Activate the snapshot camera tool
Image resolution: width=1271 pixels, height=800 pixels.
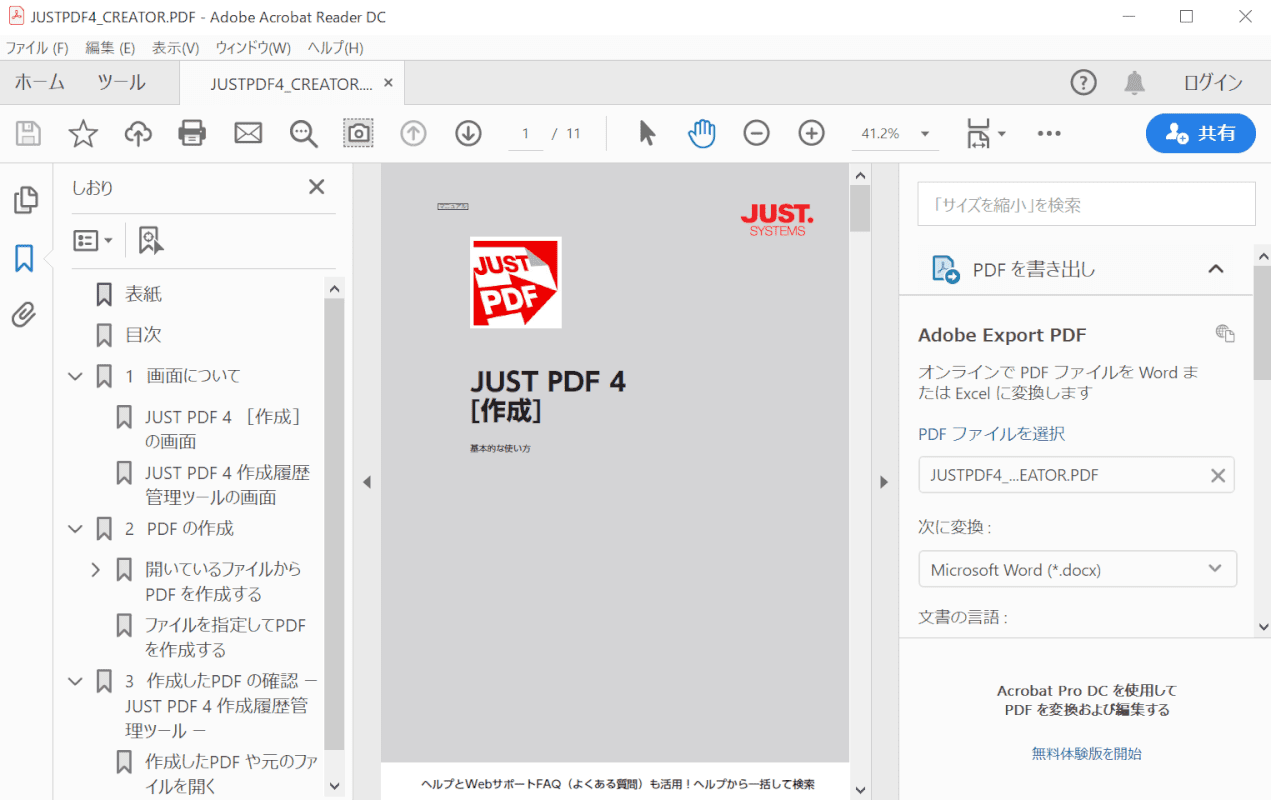(x=358, y=133)
